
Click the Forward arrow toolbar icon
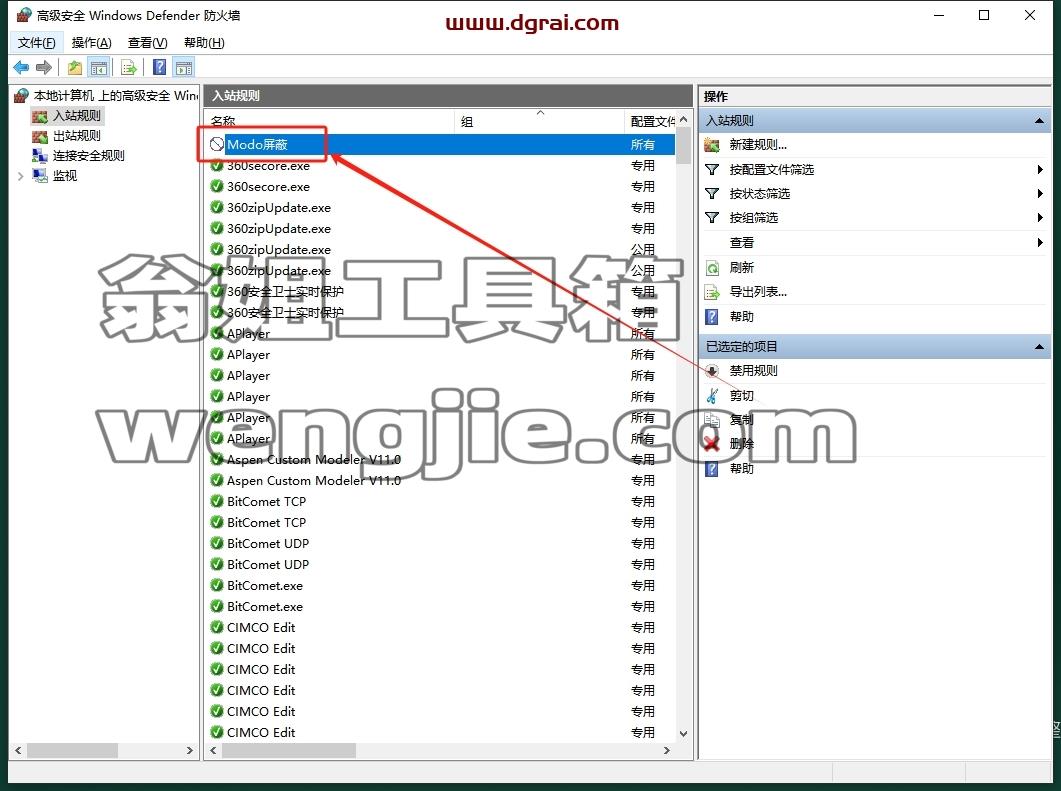[44, 68]
